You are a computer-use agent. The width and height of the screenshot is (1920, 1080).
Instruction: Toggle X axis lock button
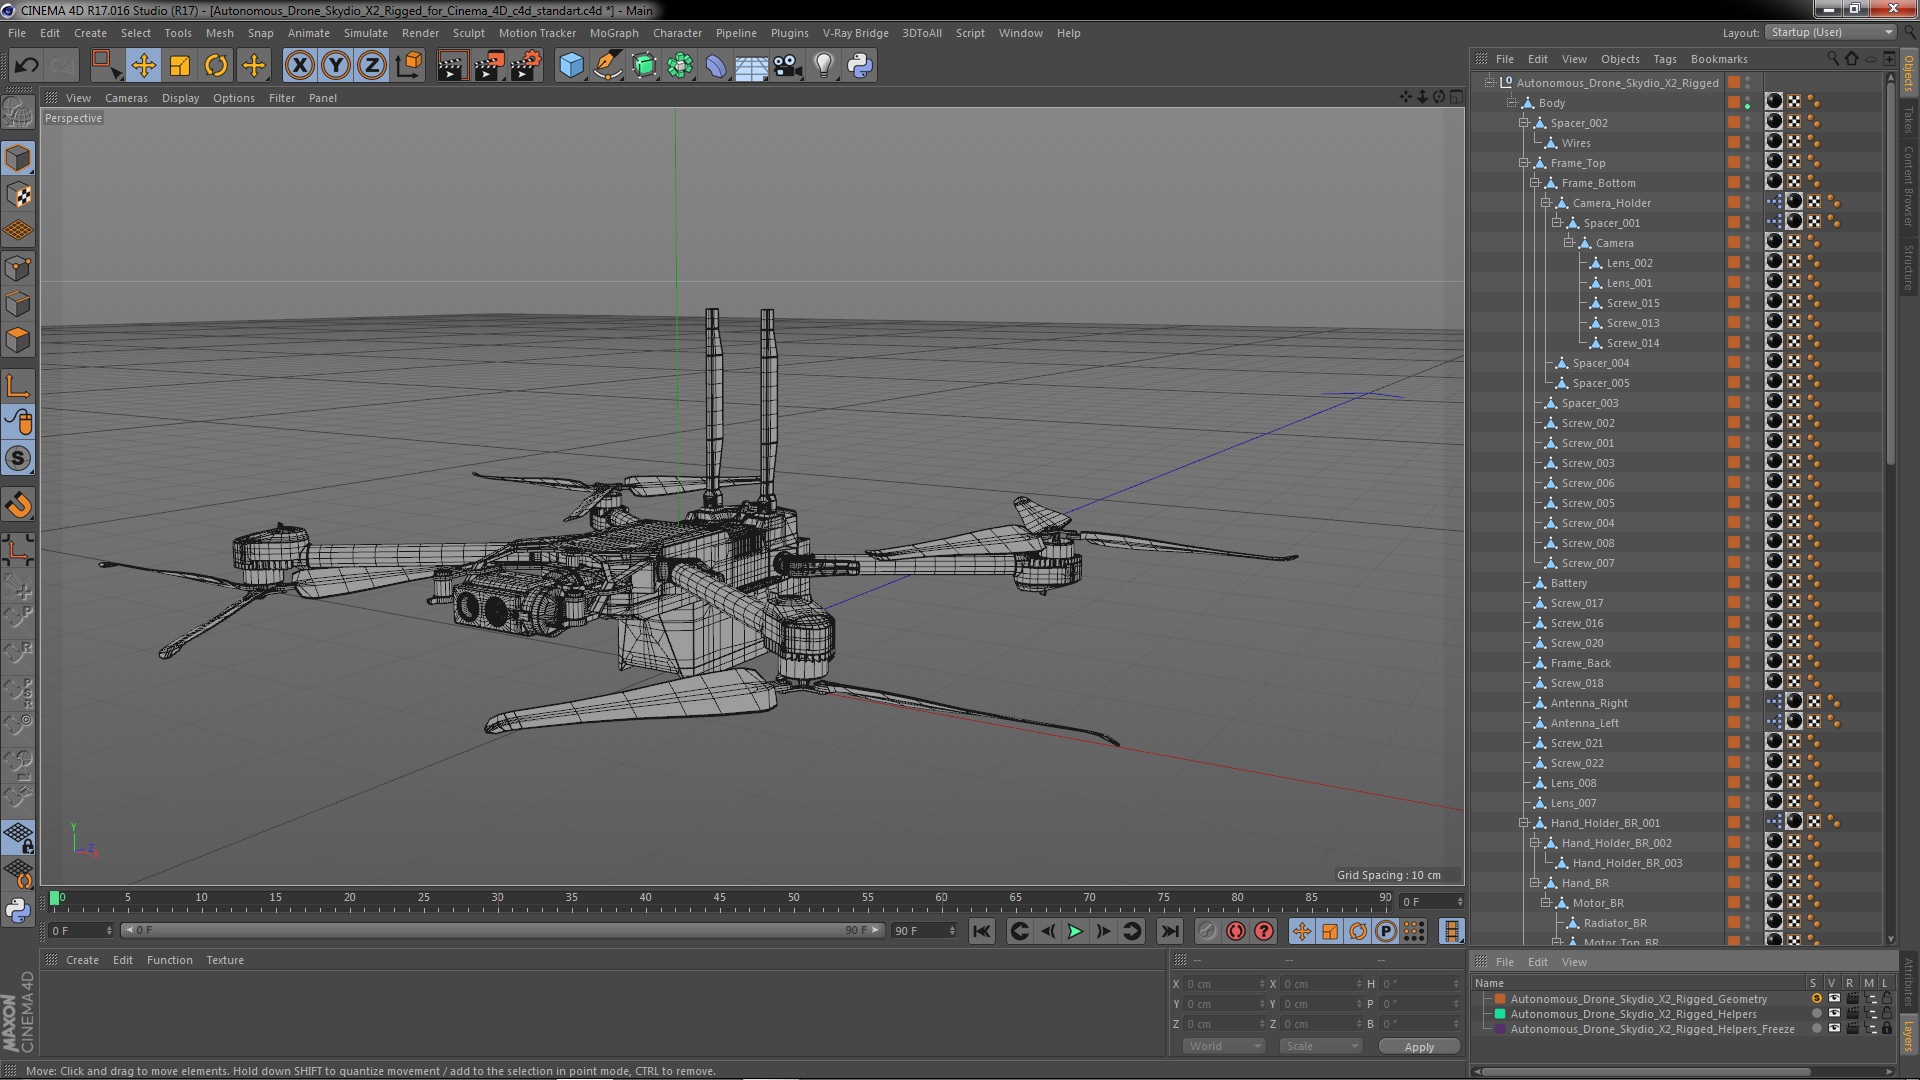click(299, 66)
